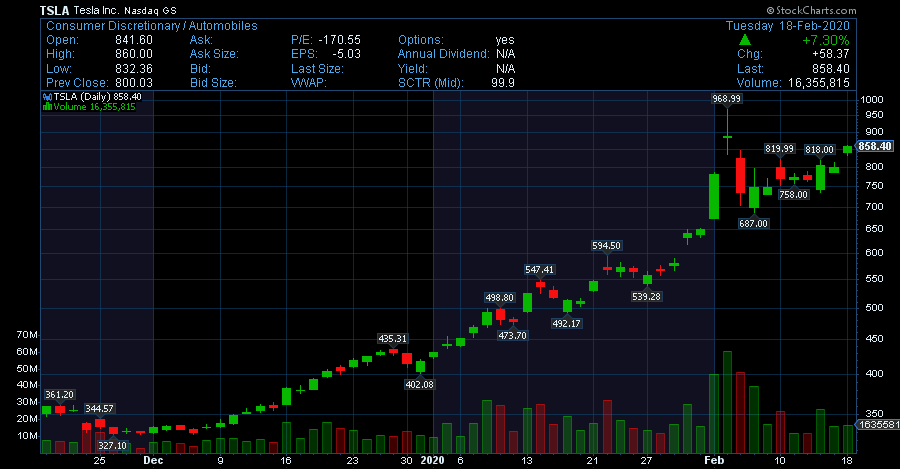Click the Ask Size label
The height and width of the screenshot is (469, 900).
[x=214, y=54]
